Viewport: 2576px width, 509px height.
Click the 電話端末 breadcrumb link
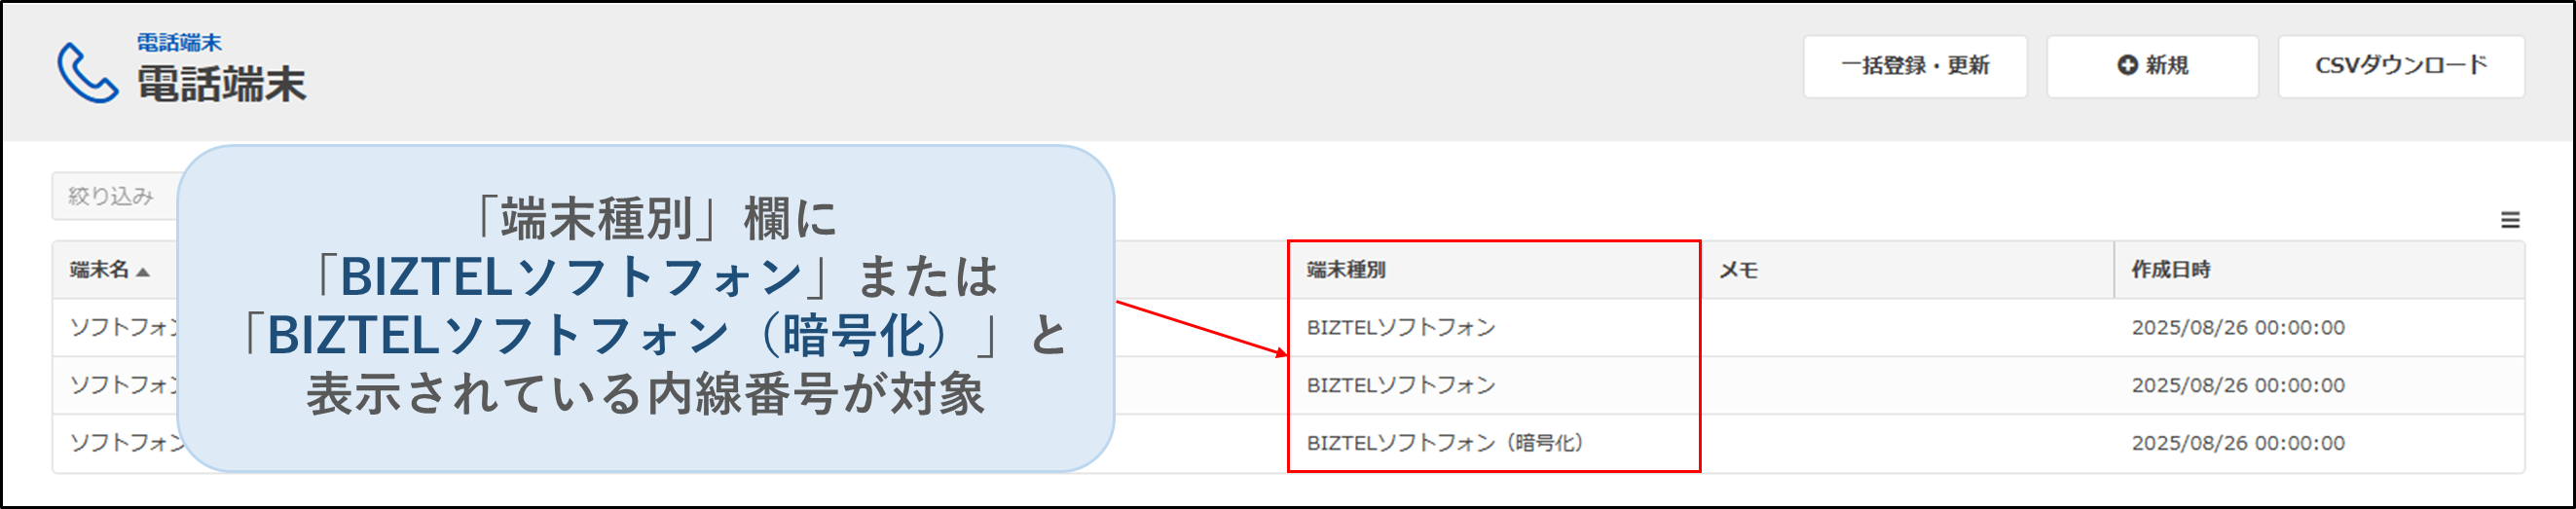[179, 42]
